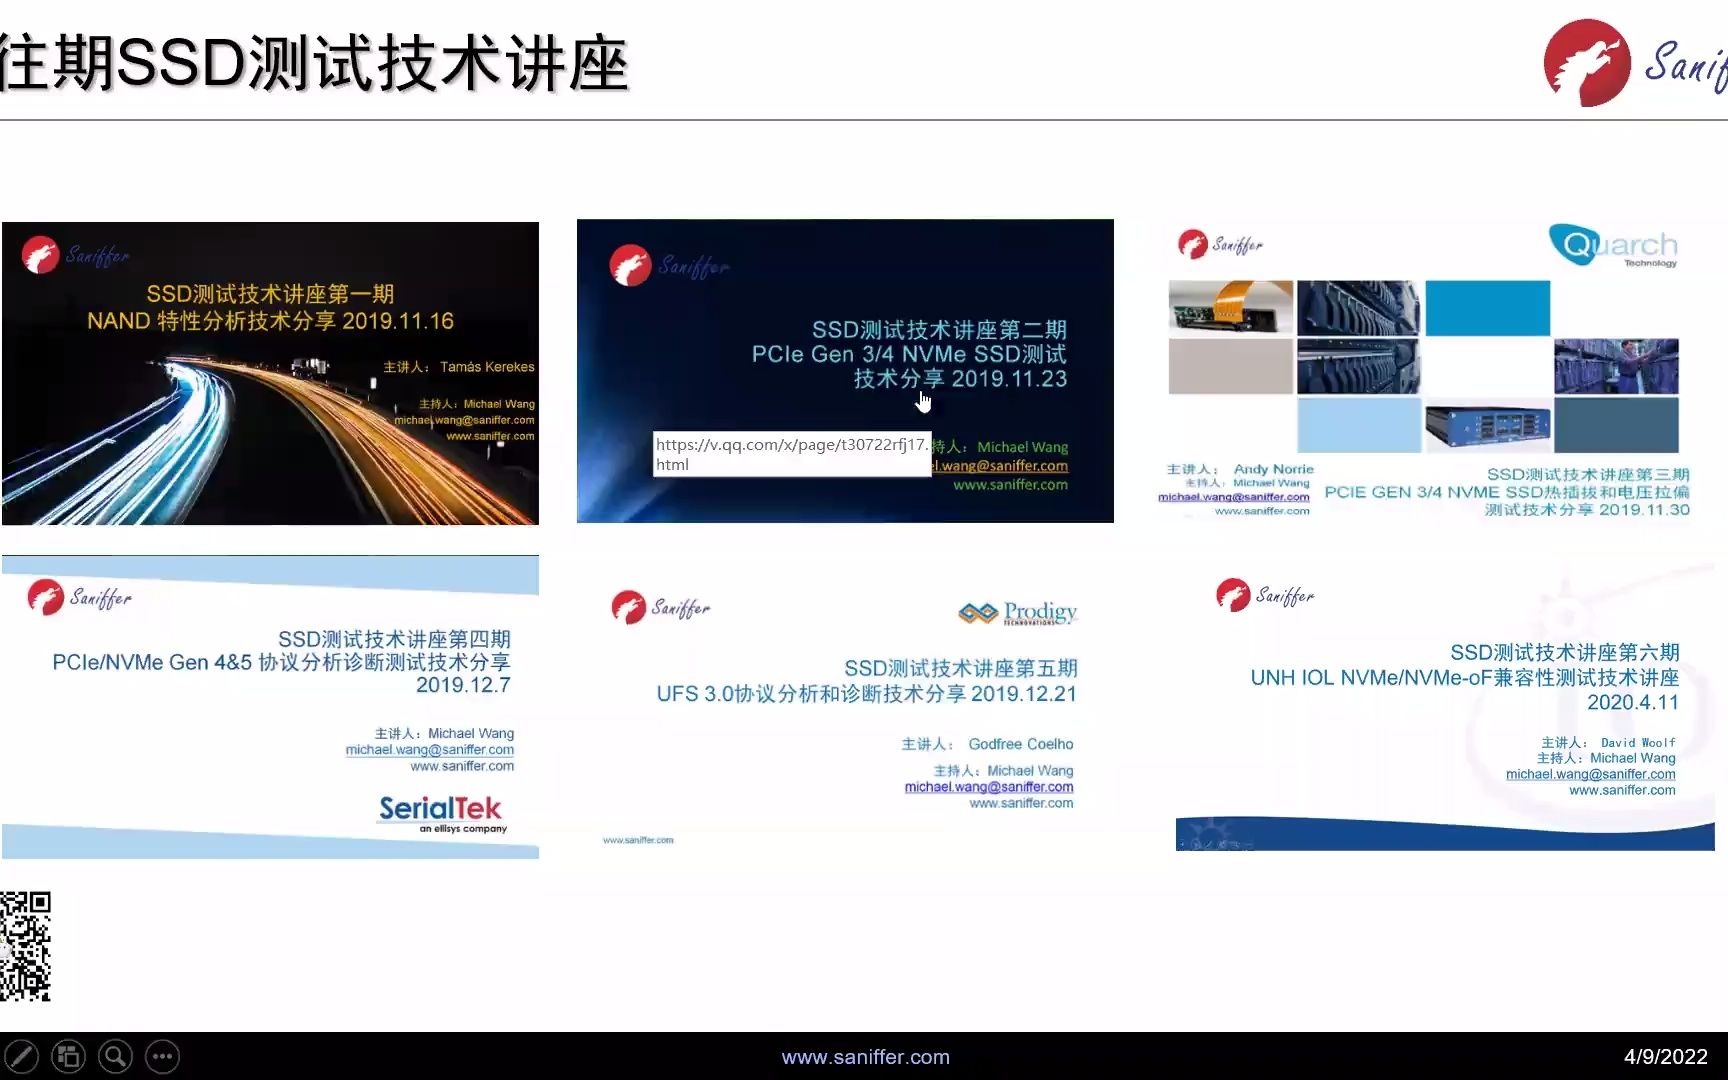
Task: Click the Prodigy Technovations logo
Action: pos(1018,612)
